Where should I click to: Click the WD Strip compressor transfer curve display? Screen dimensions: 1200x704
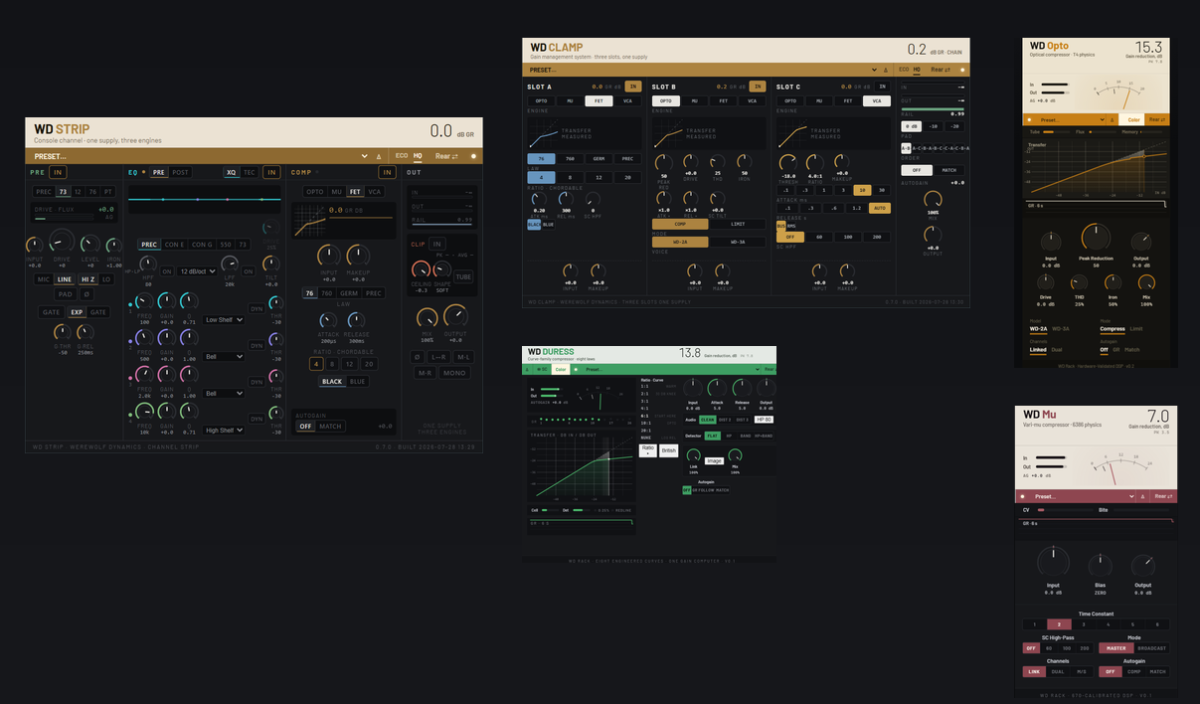[310, 221]
